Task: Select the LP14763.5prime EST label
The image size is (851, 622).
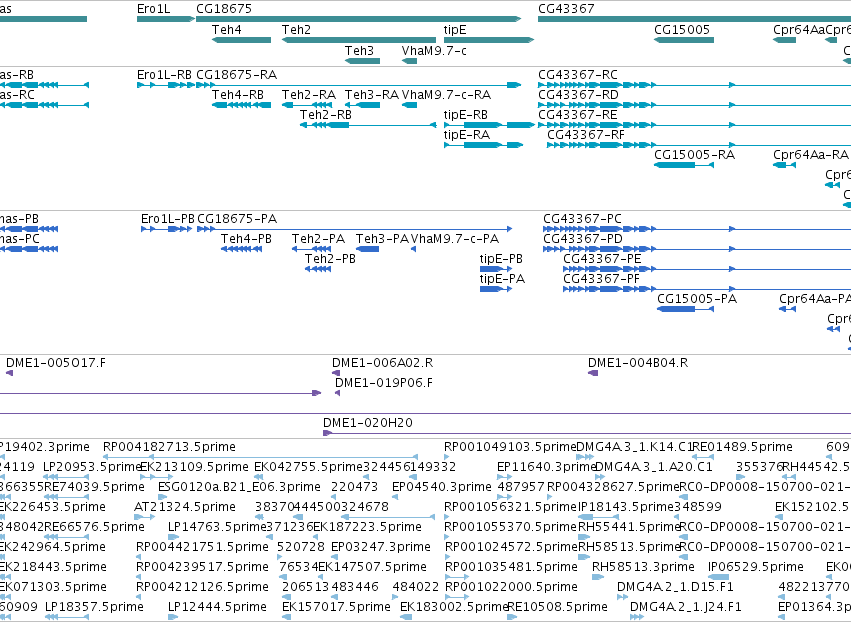Action: point(218,528)
